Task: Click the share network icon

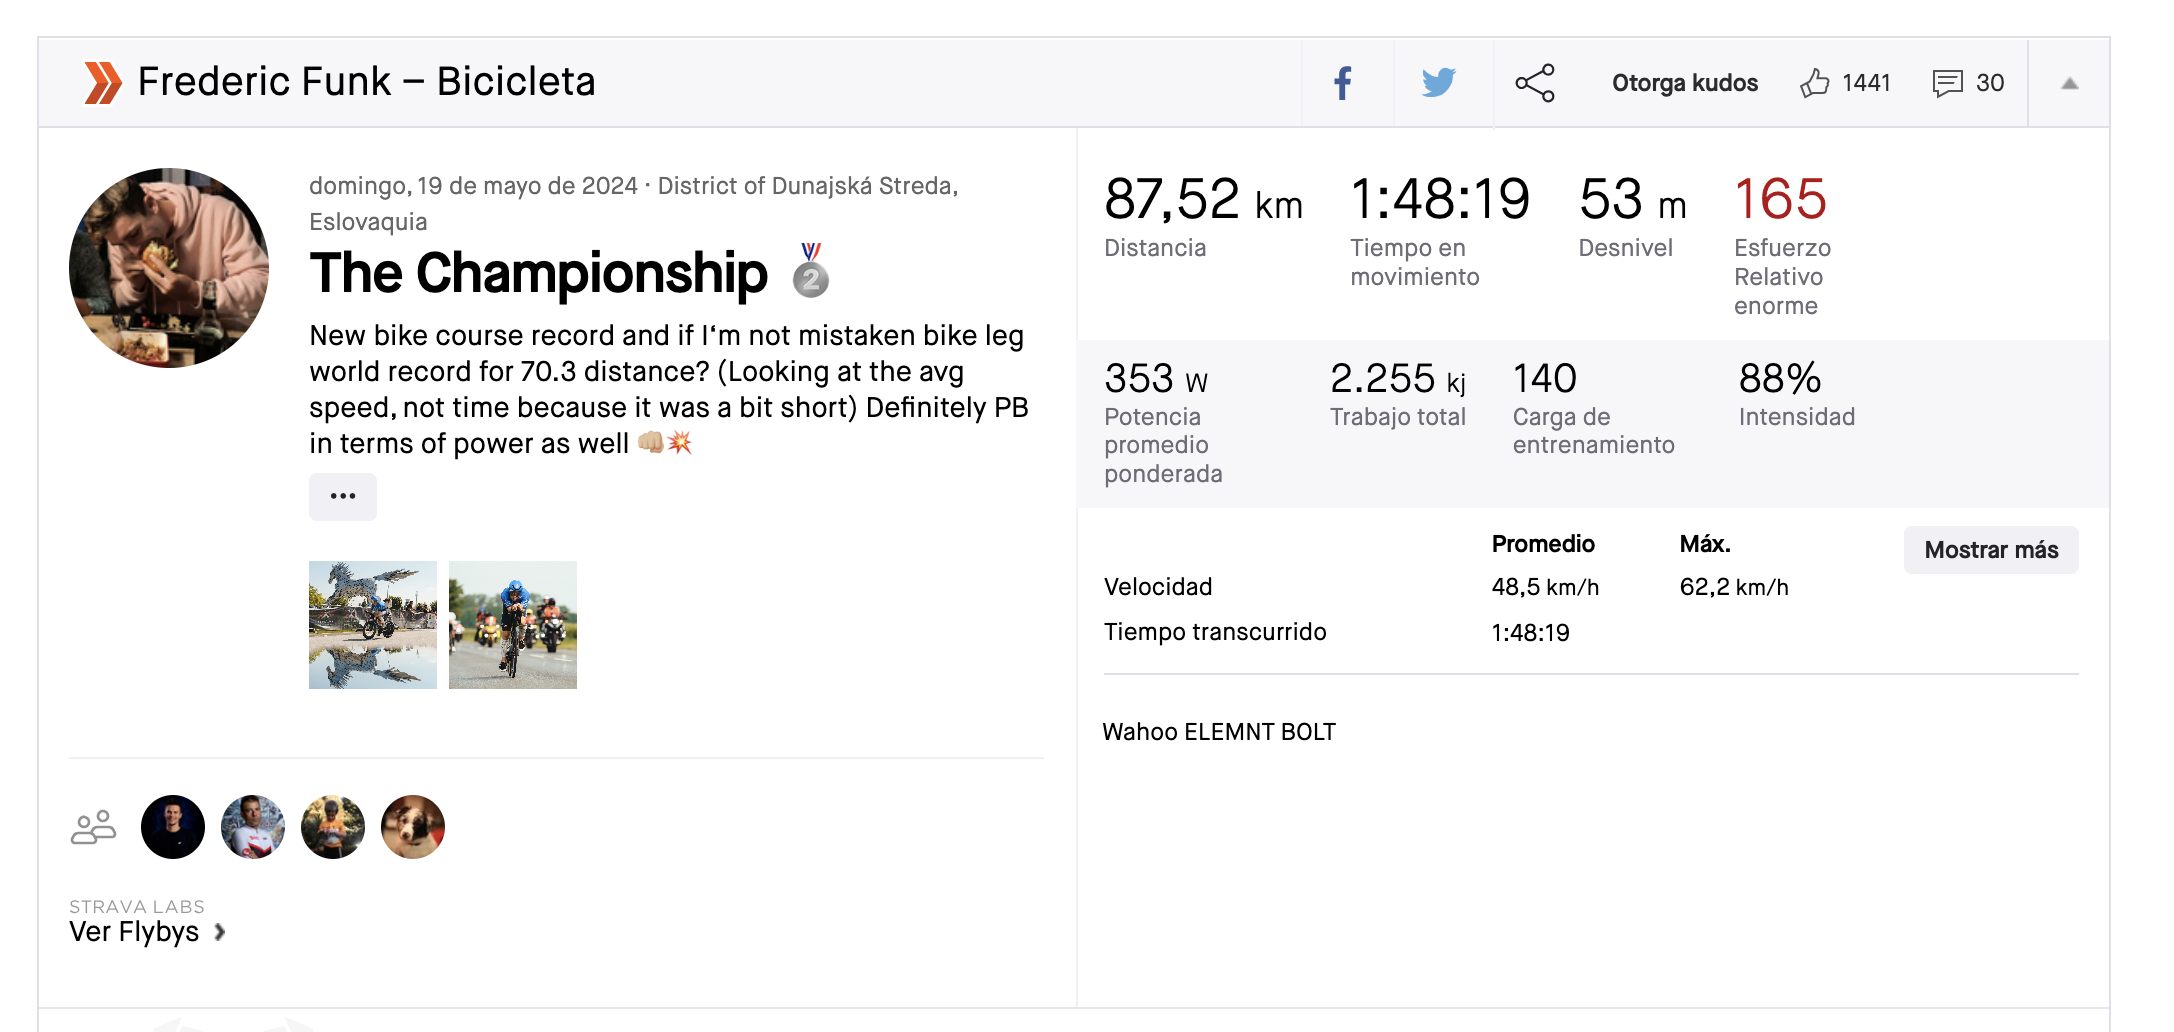Action: [x=1535, y=83]
